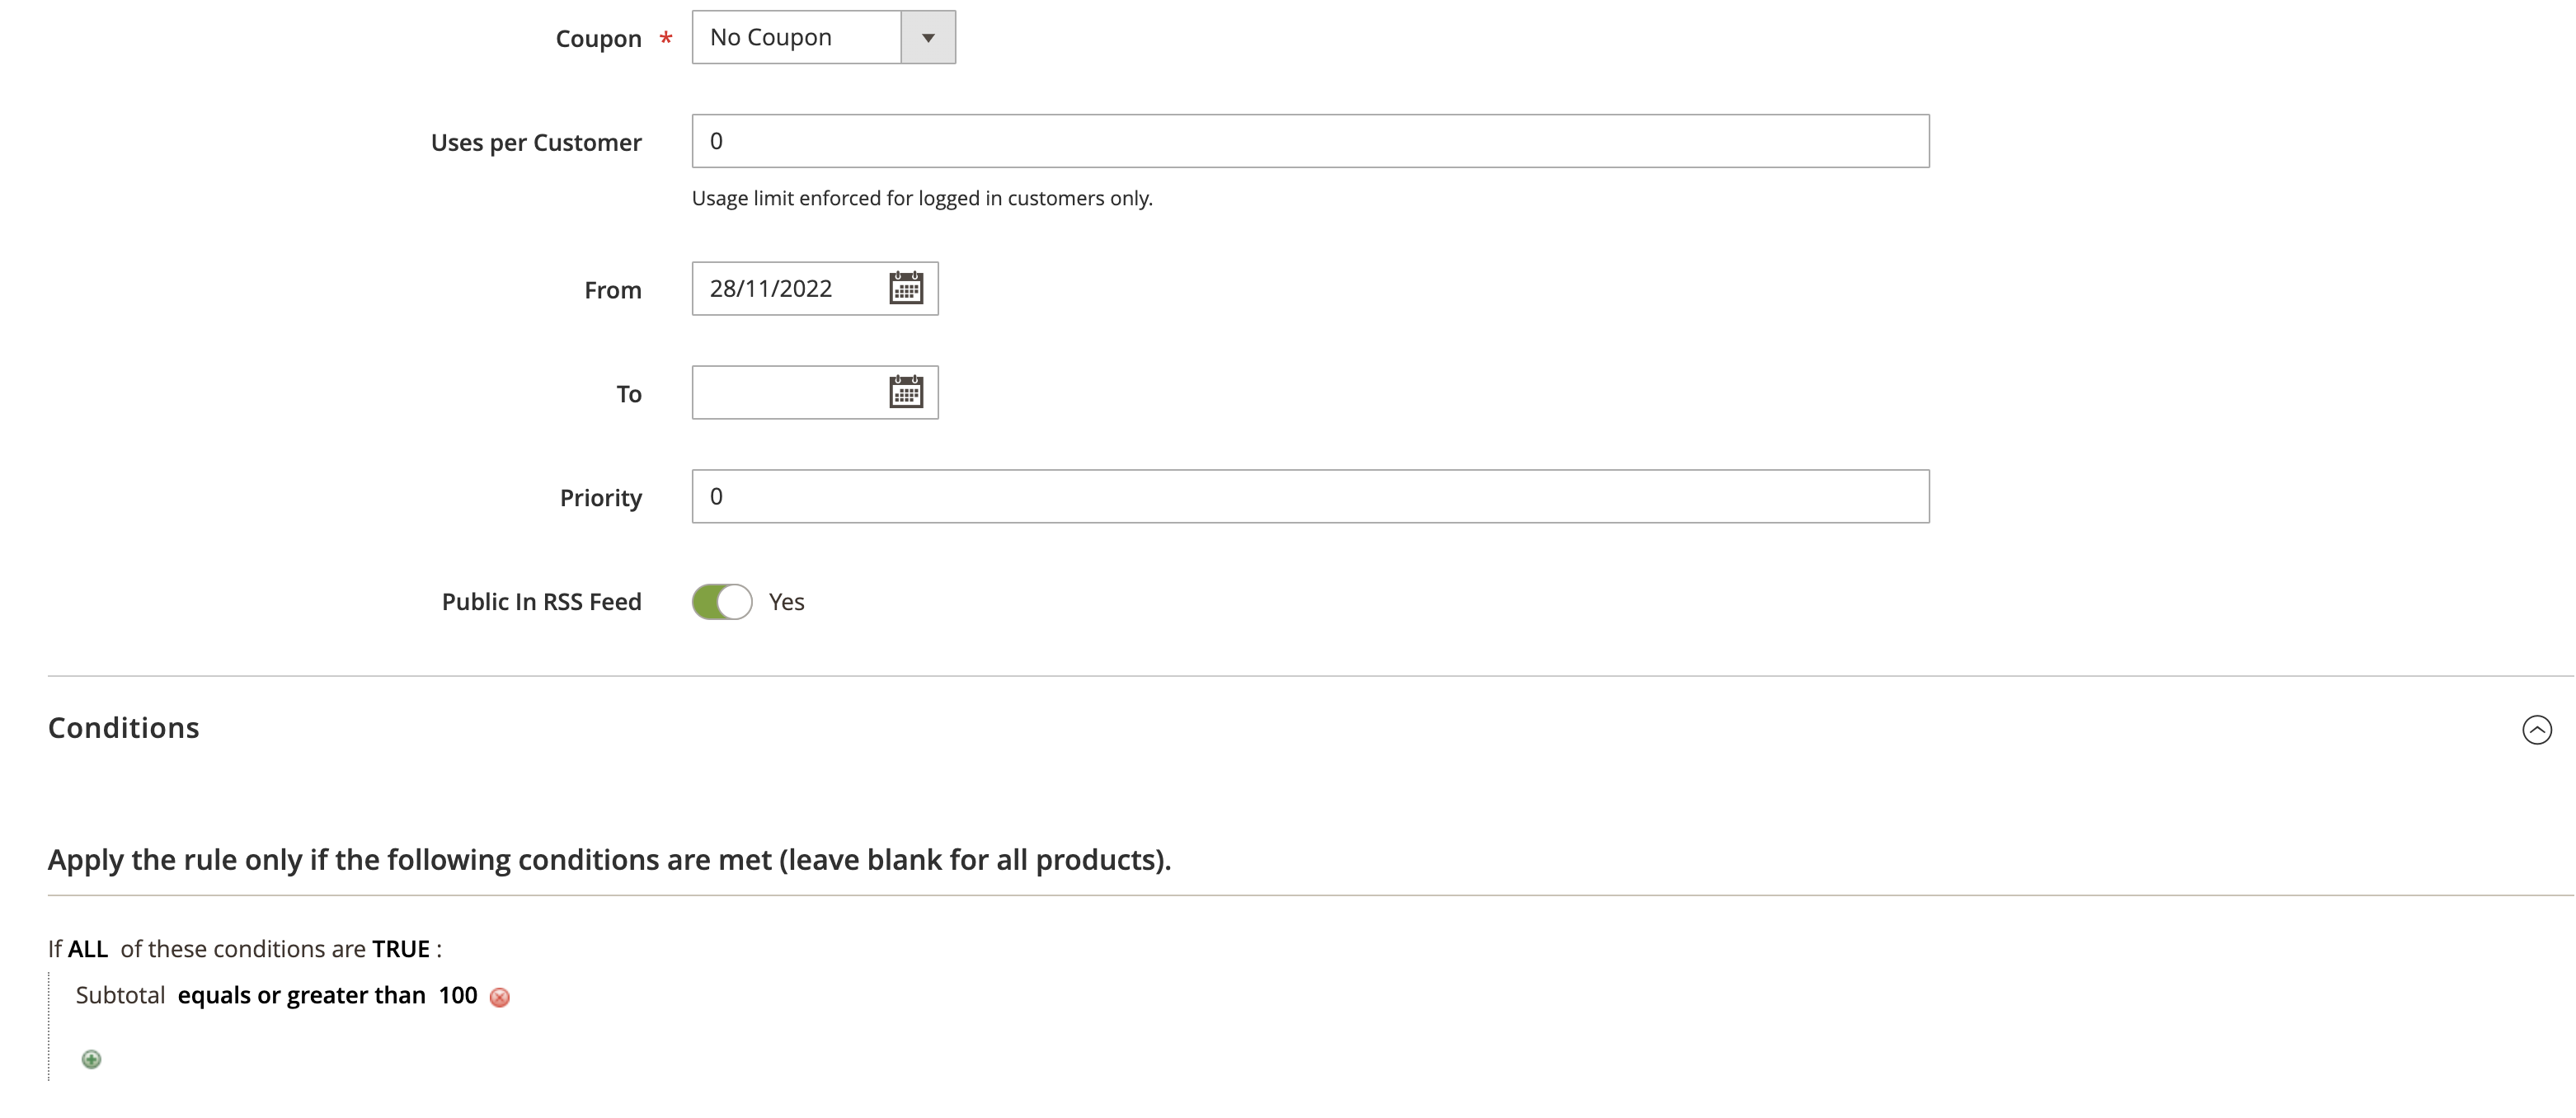This screenshot has width=2576, height=1118.
Task: Click the Yes label beside the RSS toggle
Action: 786,602
